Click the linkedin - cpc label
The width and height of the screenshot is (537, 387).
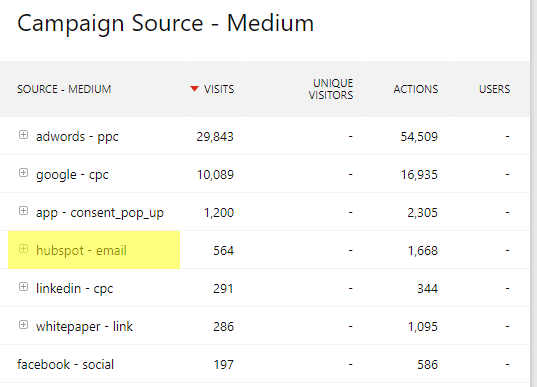(x=74, y=289)
